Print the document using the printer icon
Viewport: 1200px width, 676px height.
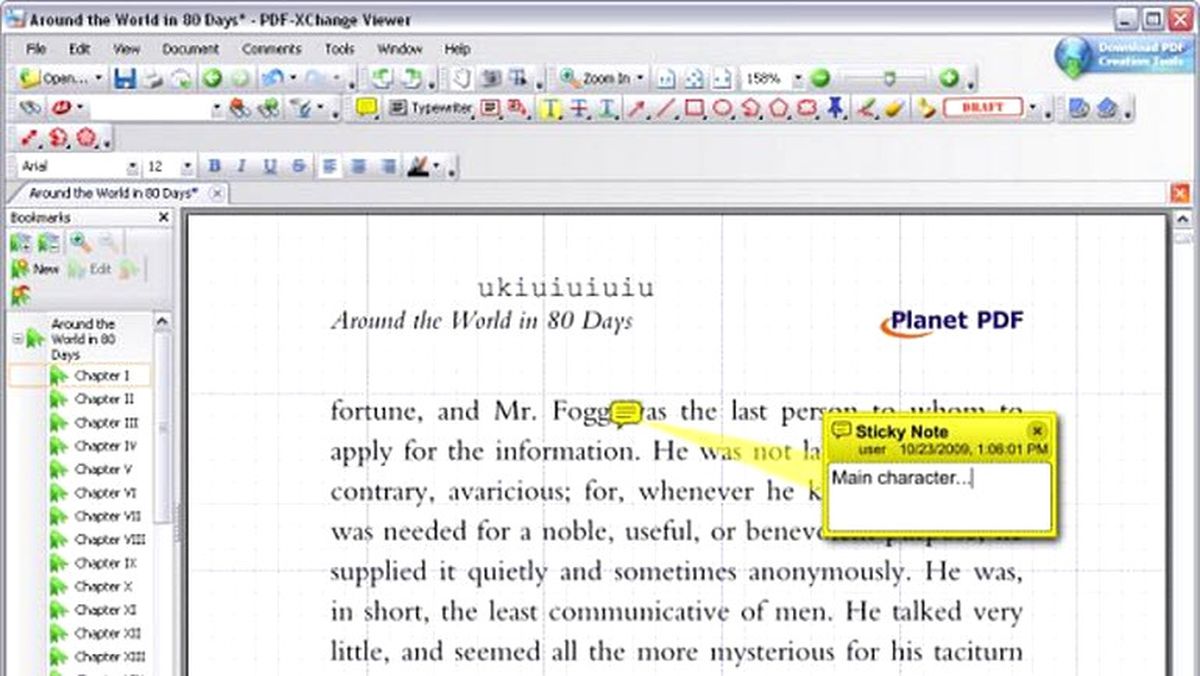point(154,78)
